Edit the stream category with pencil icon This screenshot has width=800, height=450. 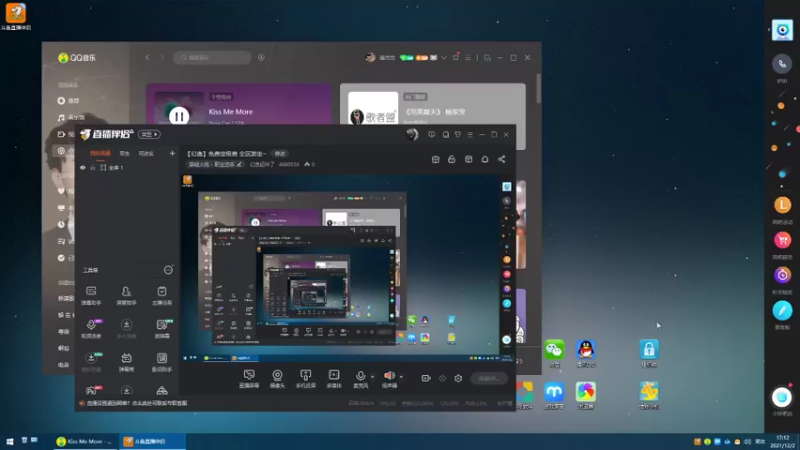point(239,164)
